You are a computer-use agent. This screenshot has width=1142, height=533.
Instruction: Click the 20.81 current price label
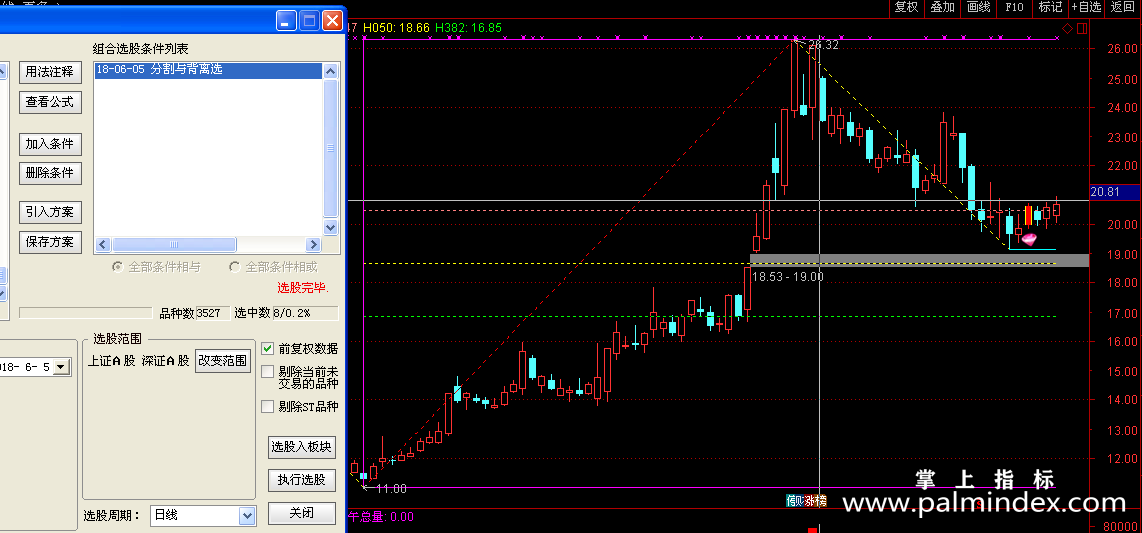pyautogui.click(x=1114, y=192)
